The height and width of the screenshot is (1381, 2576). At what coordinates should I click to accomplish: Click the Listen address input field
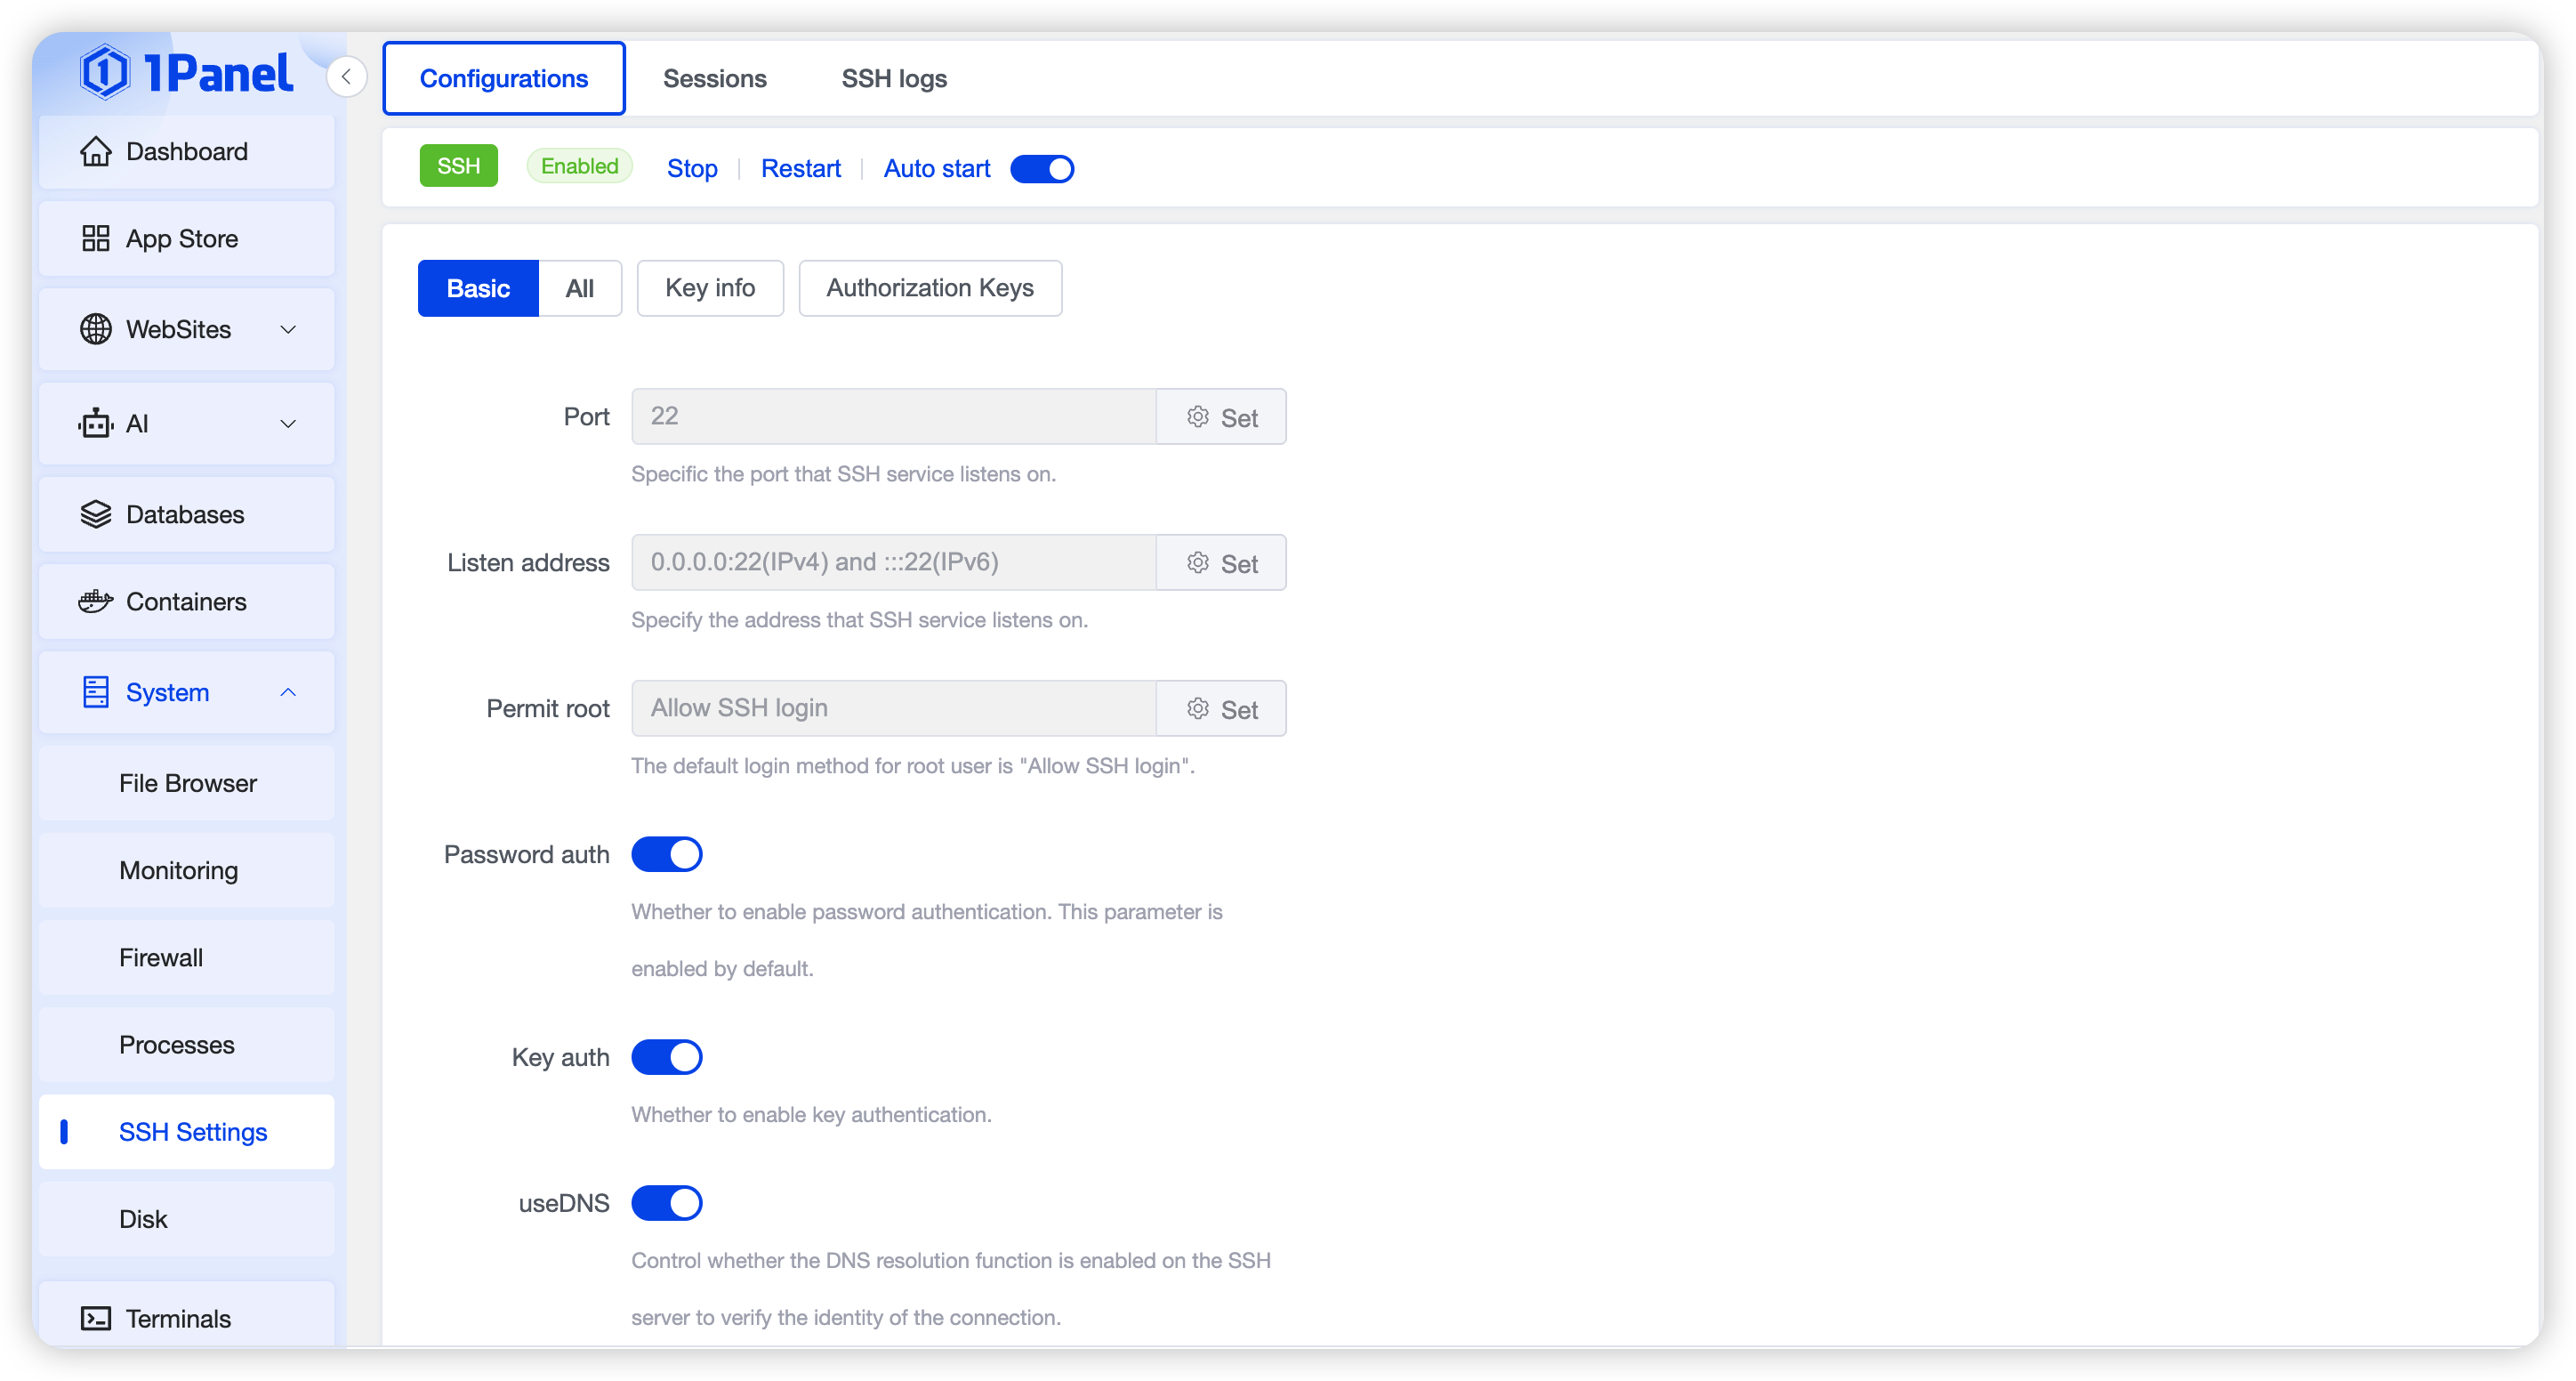click(893, 563)
